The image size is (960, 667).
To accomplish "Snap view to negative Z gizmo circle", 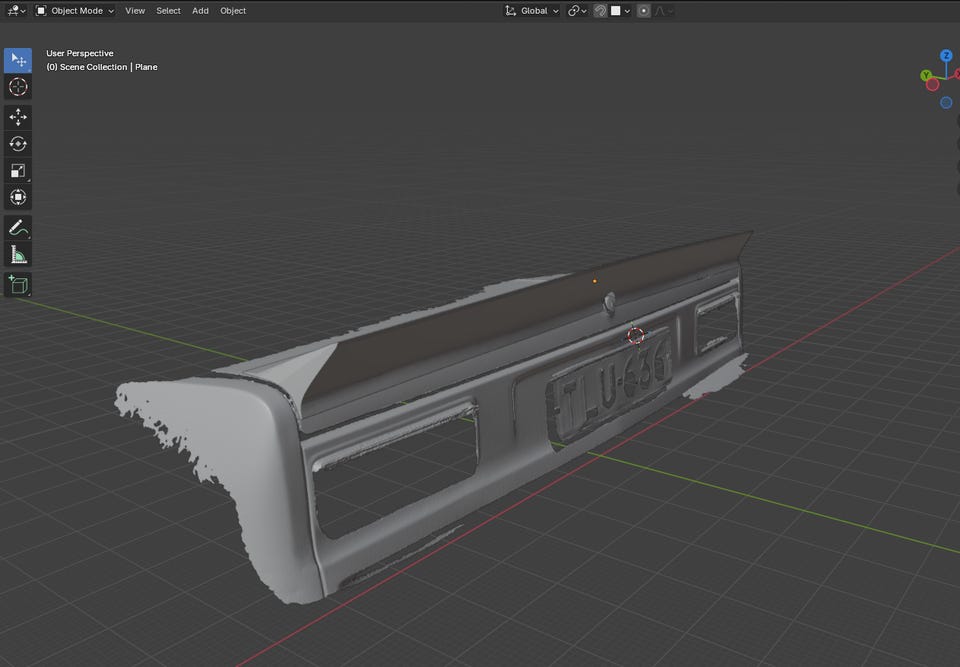I will [946, 103].
